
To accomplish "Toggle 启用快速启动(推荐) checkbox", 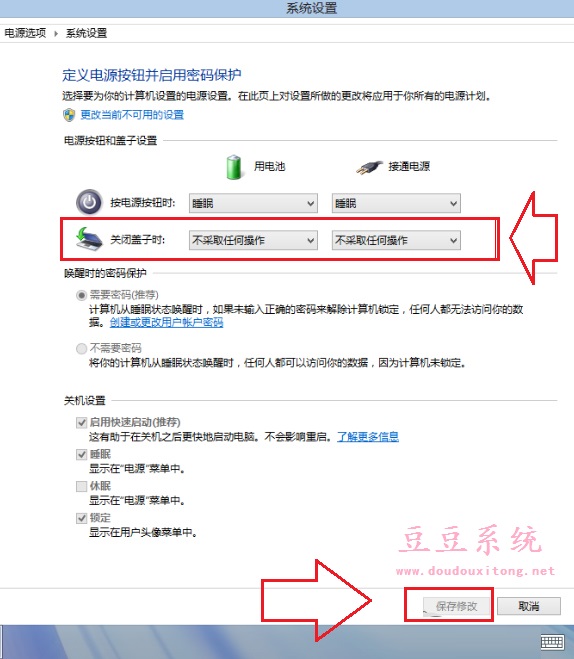I will click(82, 422).
